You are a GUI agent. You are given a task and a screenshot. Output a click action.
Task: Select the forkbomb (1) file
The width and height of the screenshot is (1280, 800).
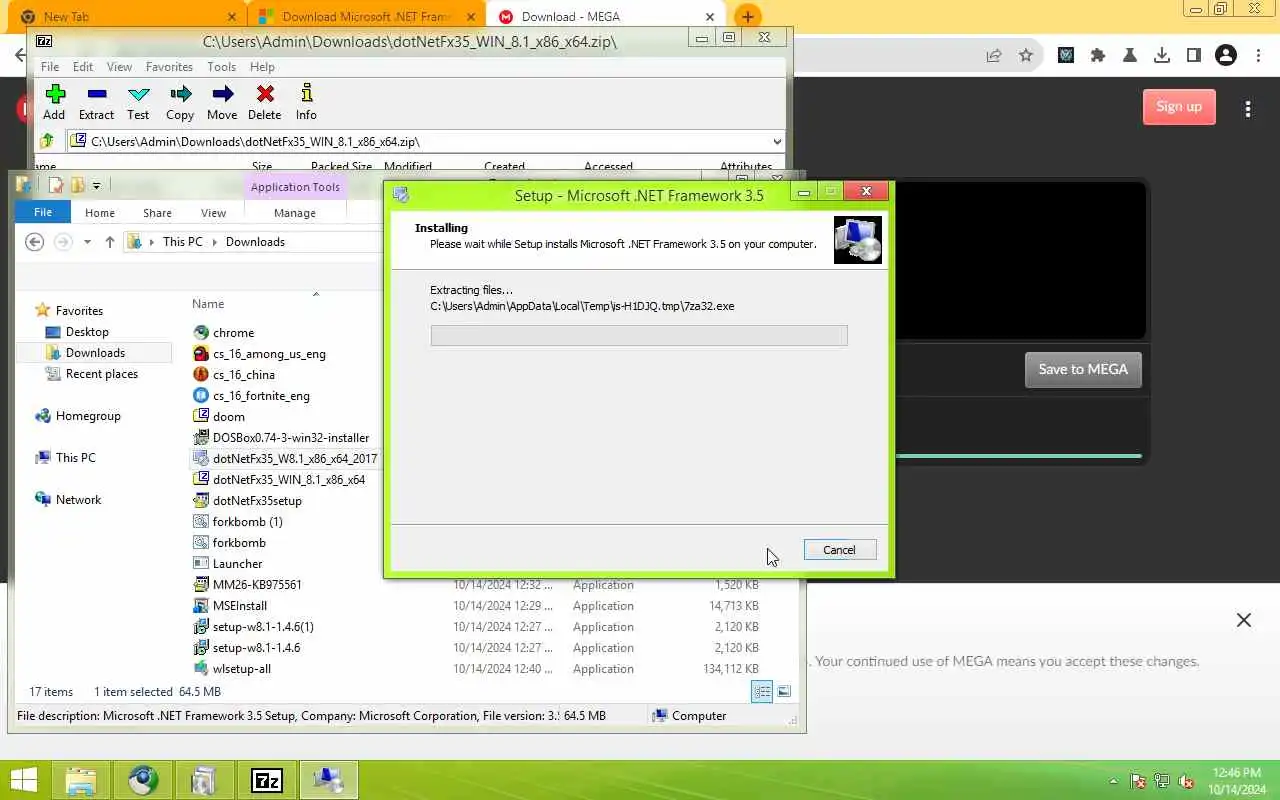(248, 522)
